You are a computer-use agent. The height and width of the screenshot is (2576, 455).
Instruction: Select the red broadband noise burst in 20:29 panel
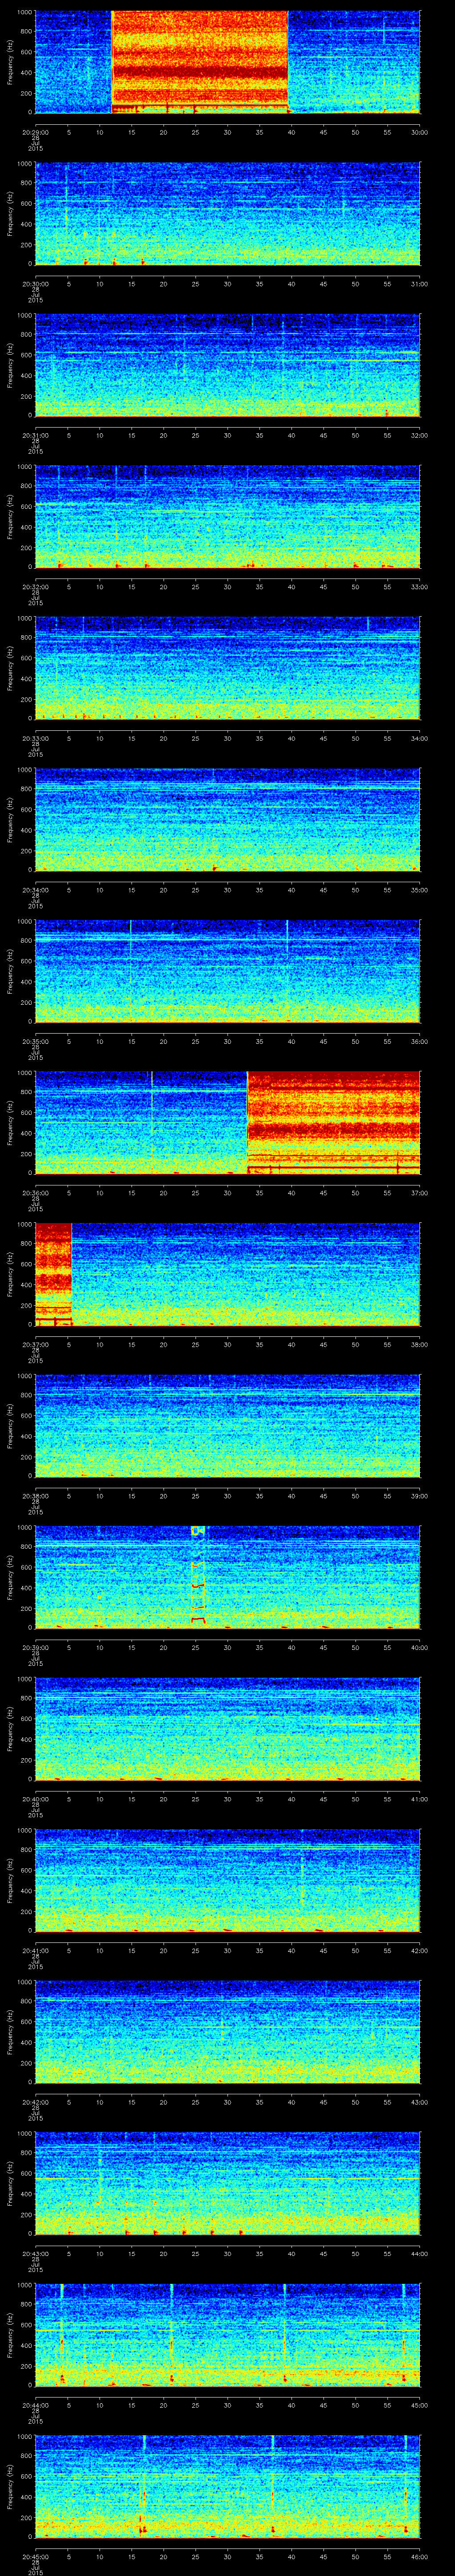(200, 62)
